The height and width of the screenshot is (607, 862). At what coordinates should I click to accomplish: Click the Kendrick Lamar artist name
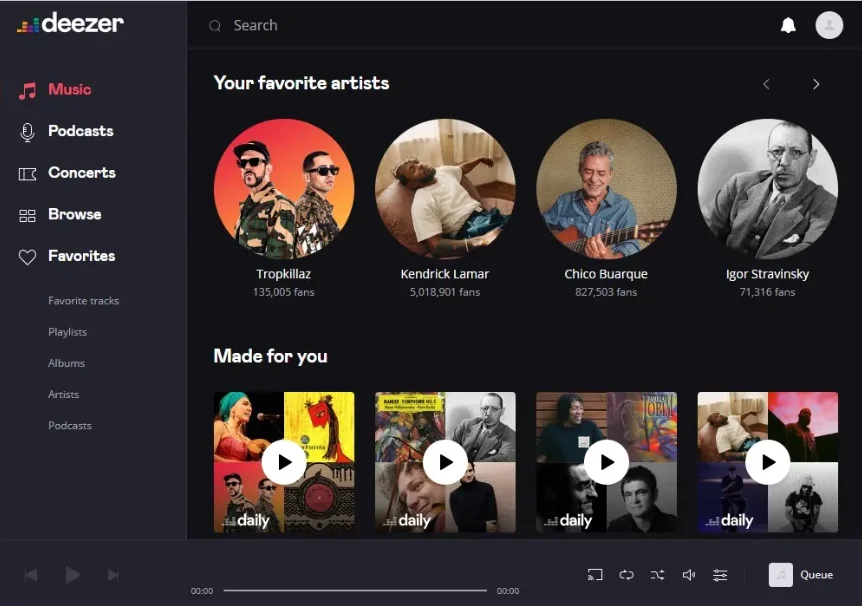[445, 274]
